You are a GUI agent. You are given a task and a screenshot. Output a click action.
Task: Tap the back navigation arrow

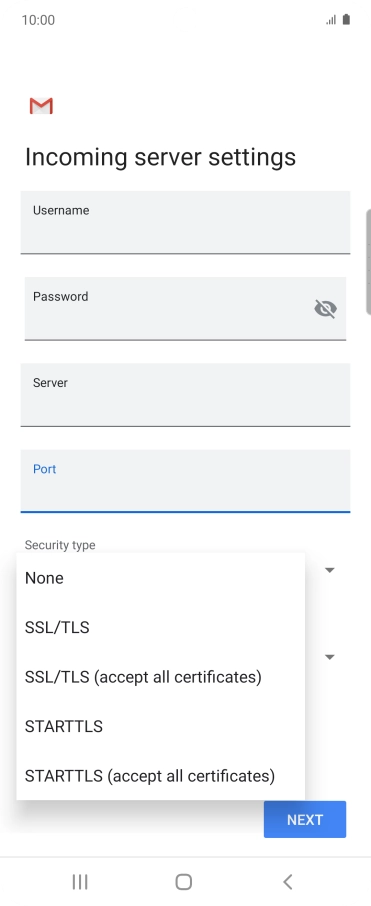(x=288, y=882)
